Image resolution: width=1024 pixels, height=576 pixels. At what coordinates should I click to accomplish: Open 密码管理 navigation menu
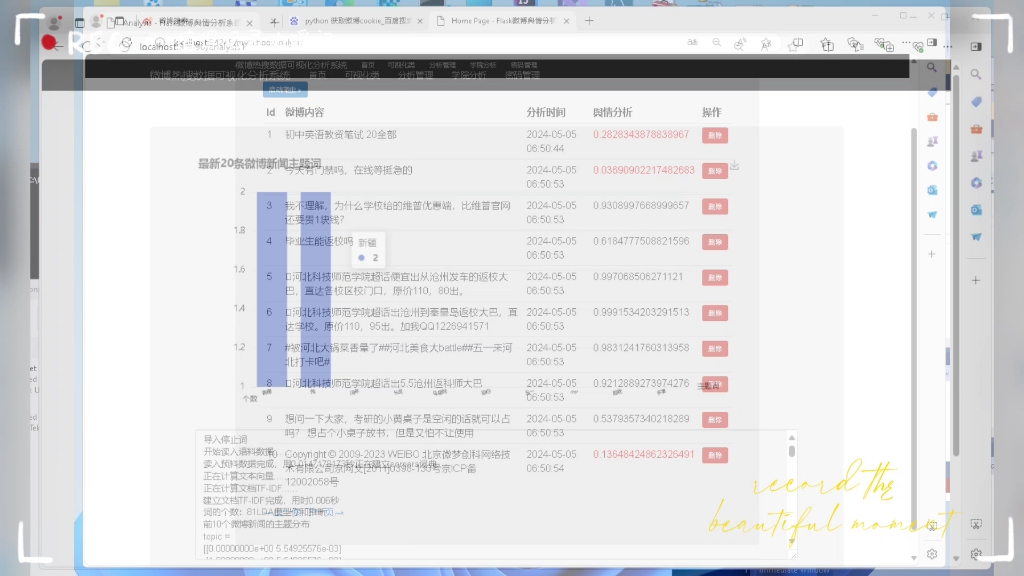click(522, 75)
